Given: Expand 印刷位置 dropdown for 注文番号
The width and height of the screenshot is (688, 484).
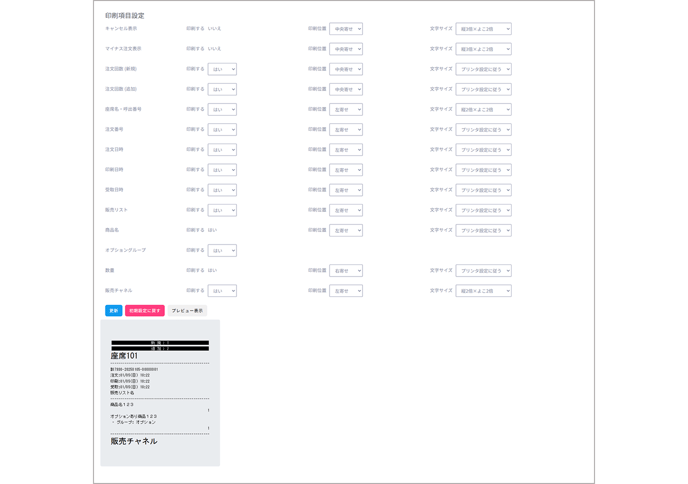Looking at the screenshot, I should pyautogui.click(x=346, y=130).
